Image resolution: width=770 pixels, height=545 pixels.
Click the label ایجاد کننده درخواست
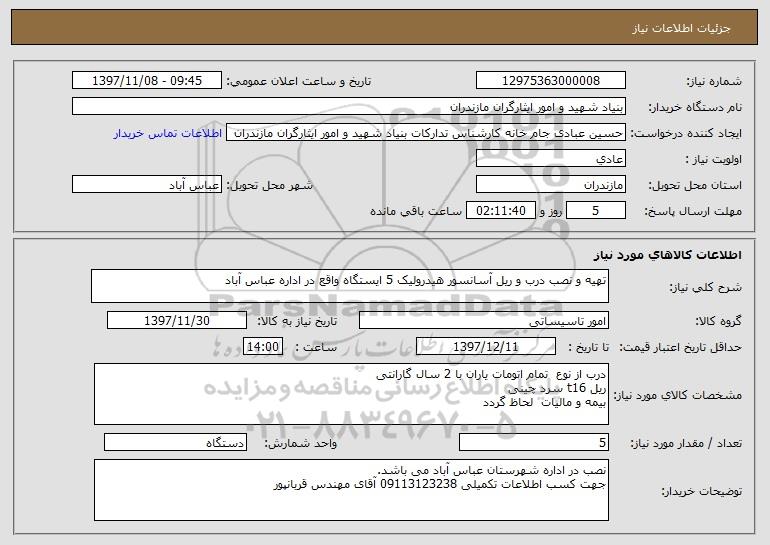coord(686,134)
